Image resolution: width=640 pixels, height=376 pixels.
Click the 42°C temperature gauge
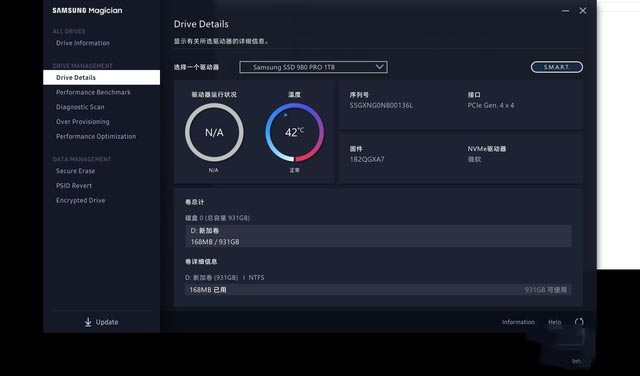(x=295, y=132)
